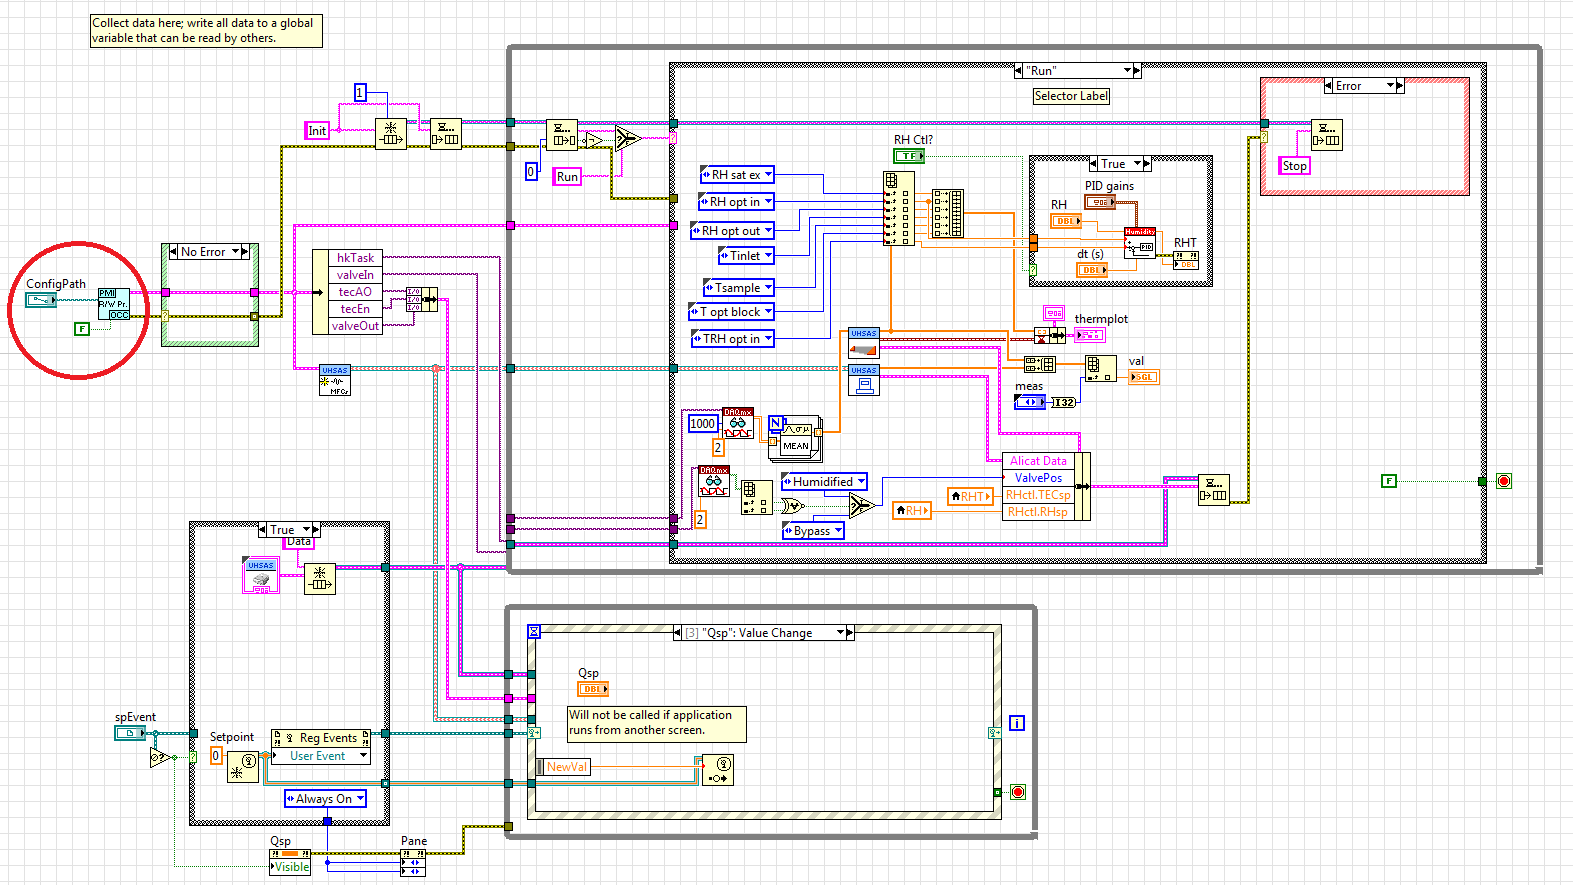Select the Humidity PID subVI icon

pyautogui.click(x=1139, y=243)
